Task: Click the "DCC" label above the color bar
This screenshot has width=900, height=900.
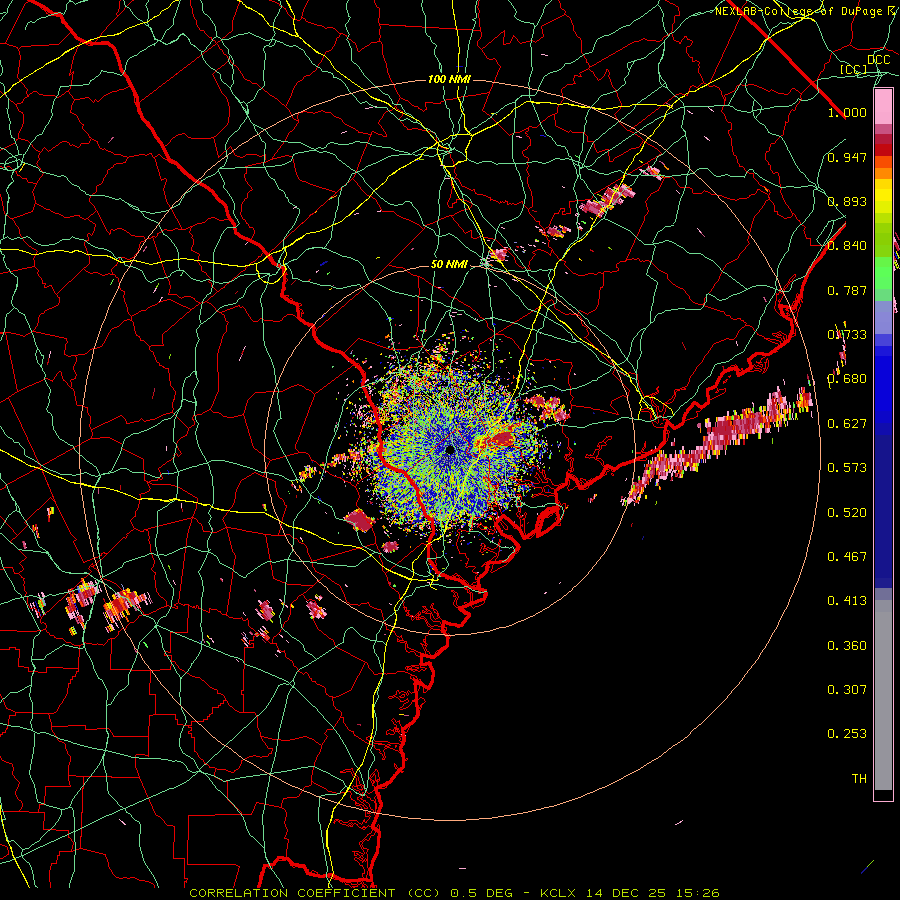Action: tap(879, 60)
